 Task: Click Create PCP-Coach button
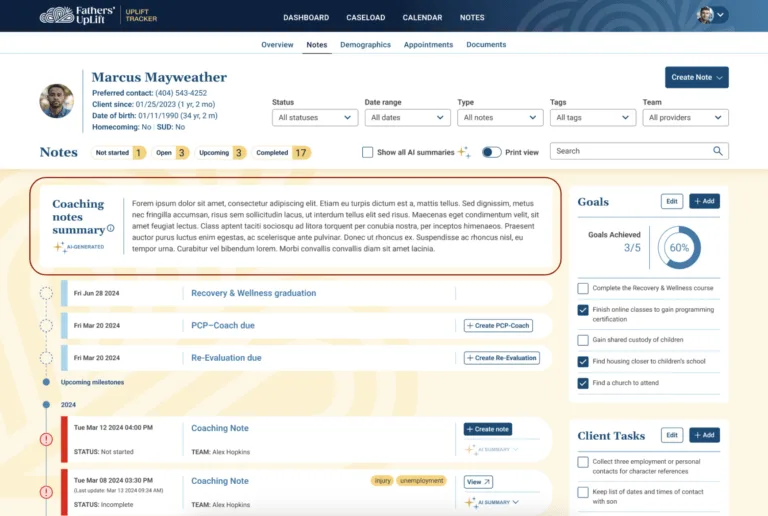click(498, 326)
